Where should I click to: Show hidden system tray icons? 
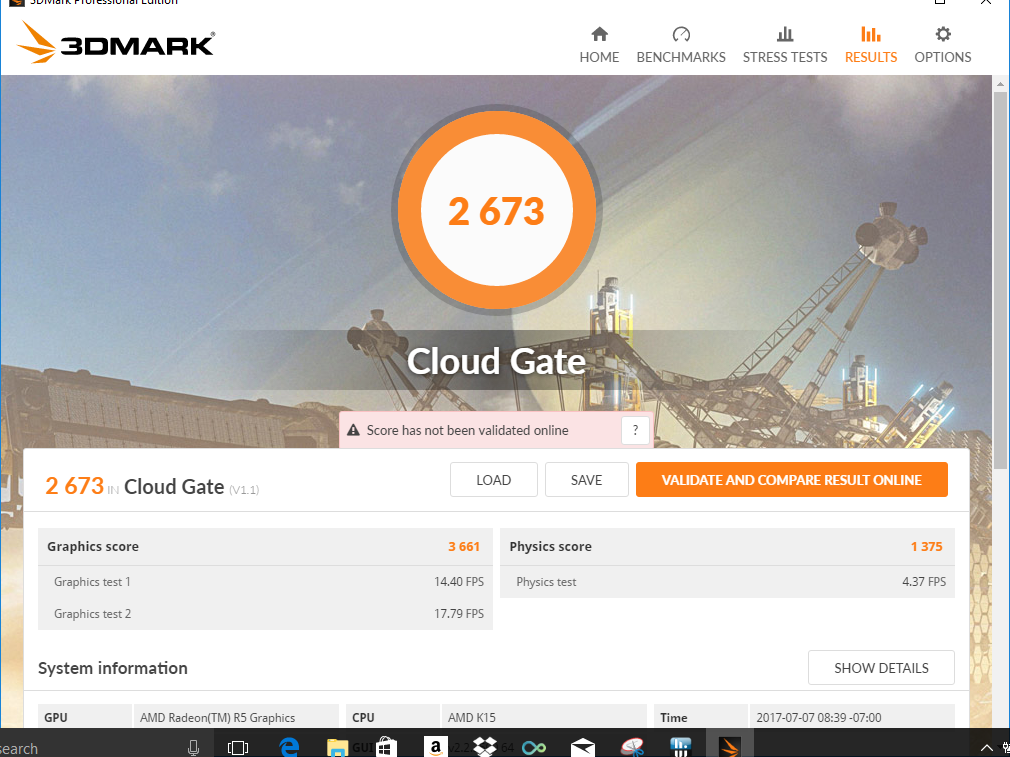point(987,747)
